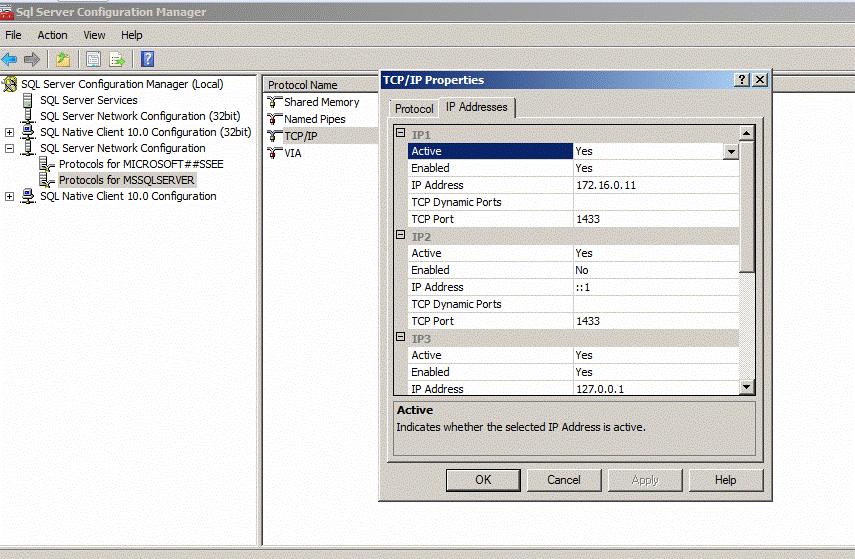
Task: Click the IP2 TCP Port value 1433
Action: tap(656, 321)
